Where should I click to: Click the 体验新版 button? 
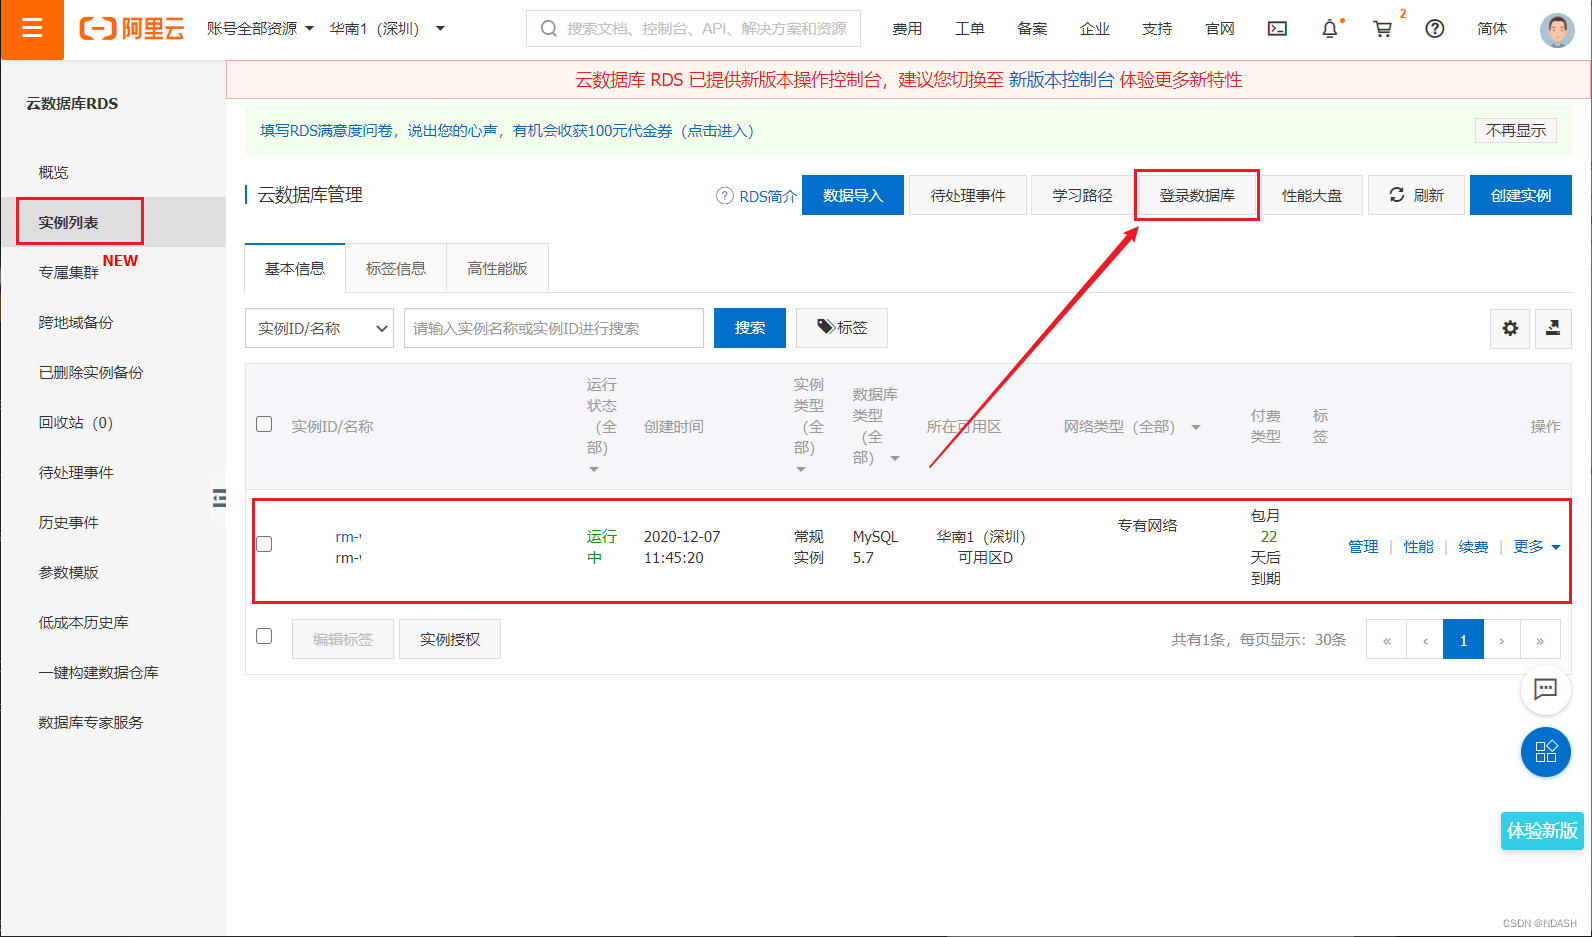pos(1542,831)
